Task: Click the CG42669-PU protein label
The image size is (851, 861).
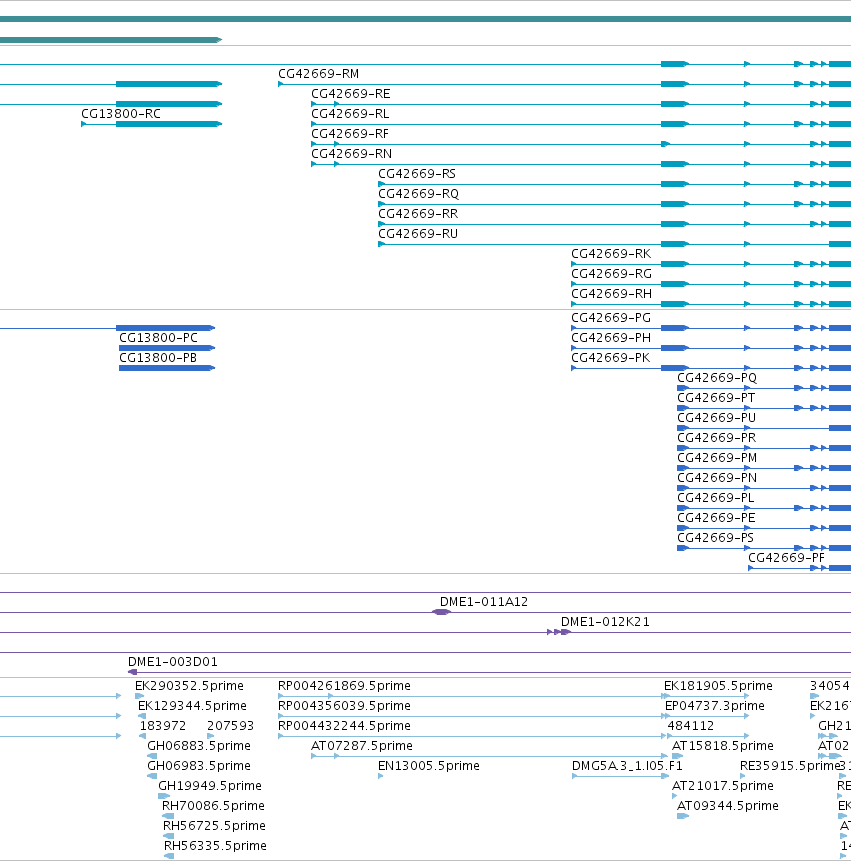Action: (x=716, y=418)
